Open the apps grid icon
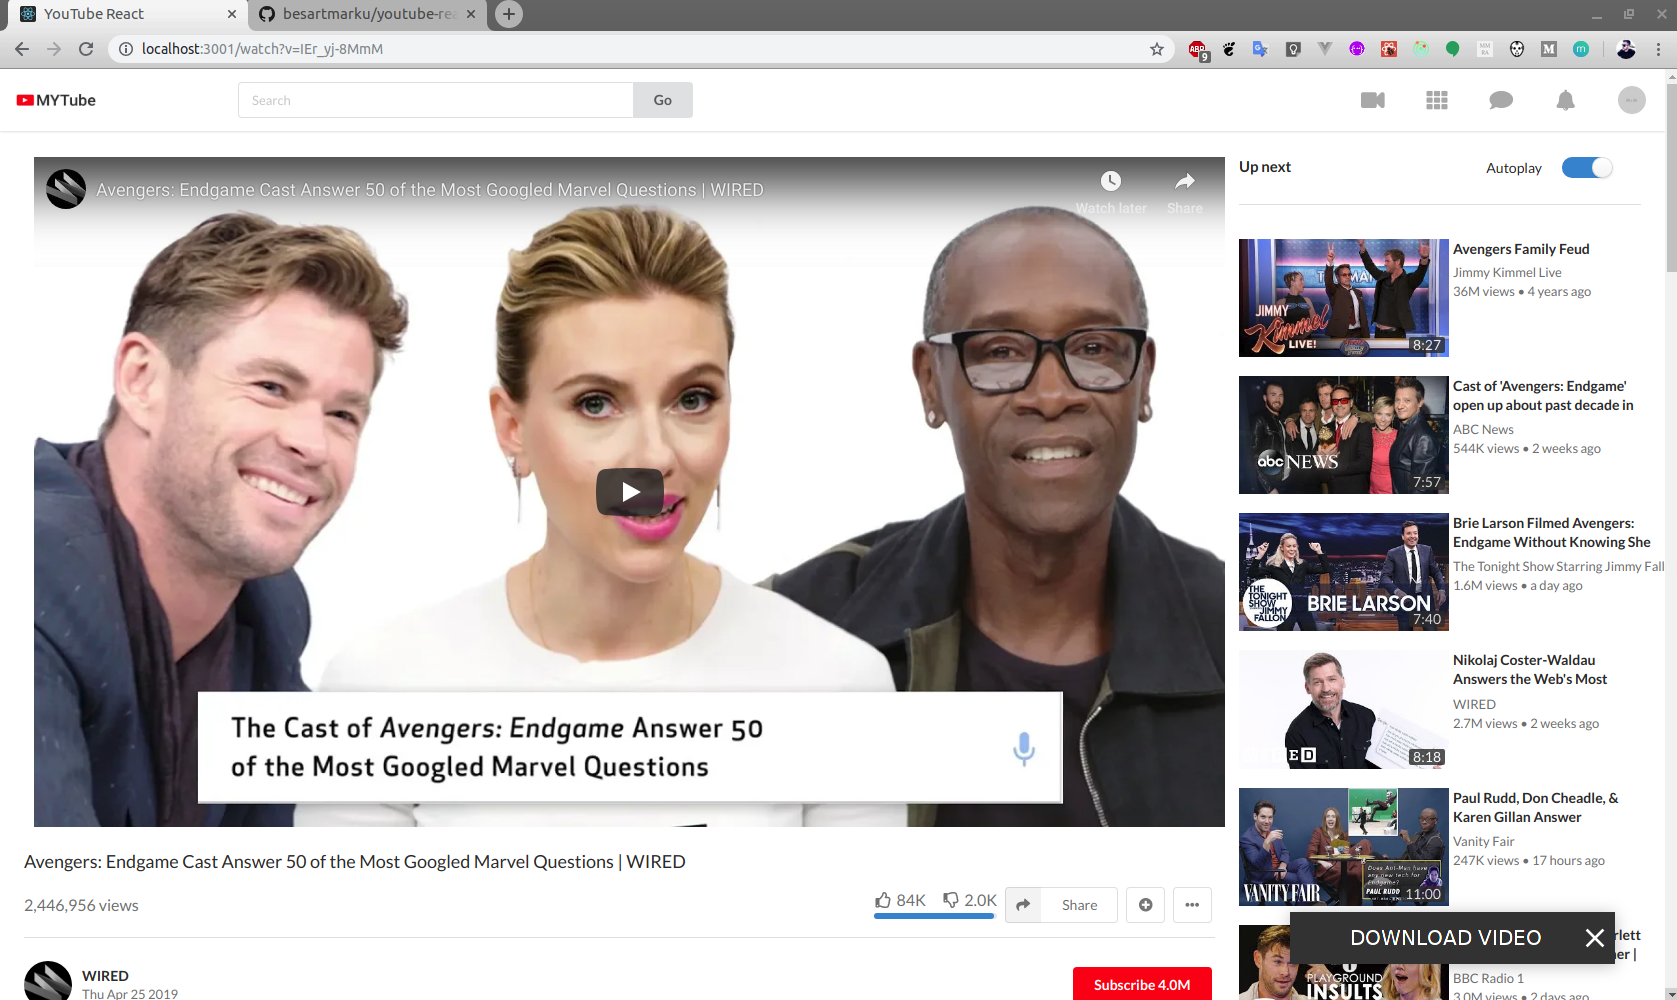This screenshot has height=1000, width=1677. 1436,100
